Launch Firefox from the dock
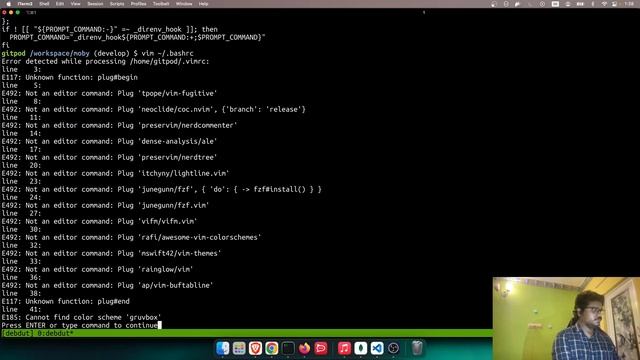 [304, 348]
